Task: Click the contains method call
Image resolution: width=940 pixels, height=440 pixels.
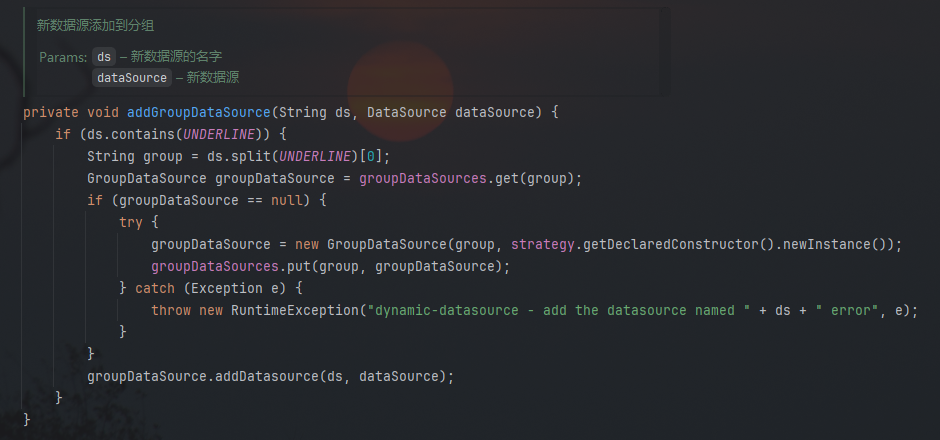Action: click(x=143, y=134)
